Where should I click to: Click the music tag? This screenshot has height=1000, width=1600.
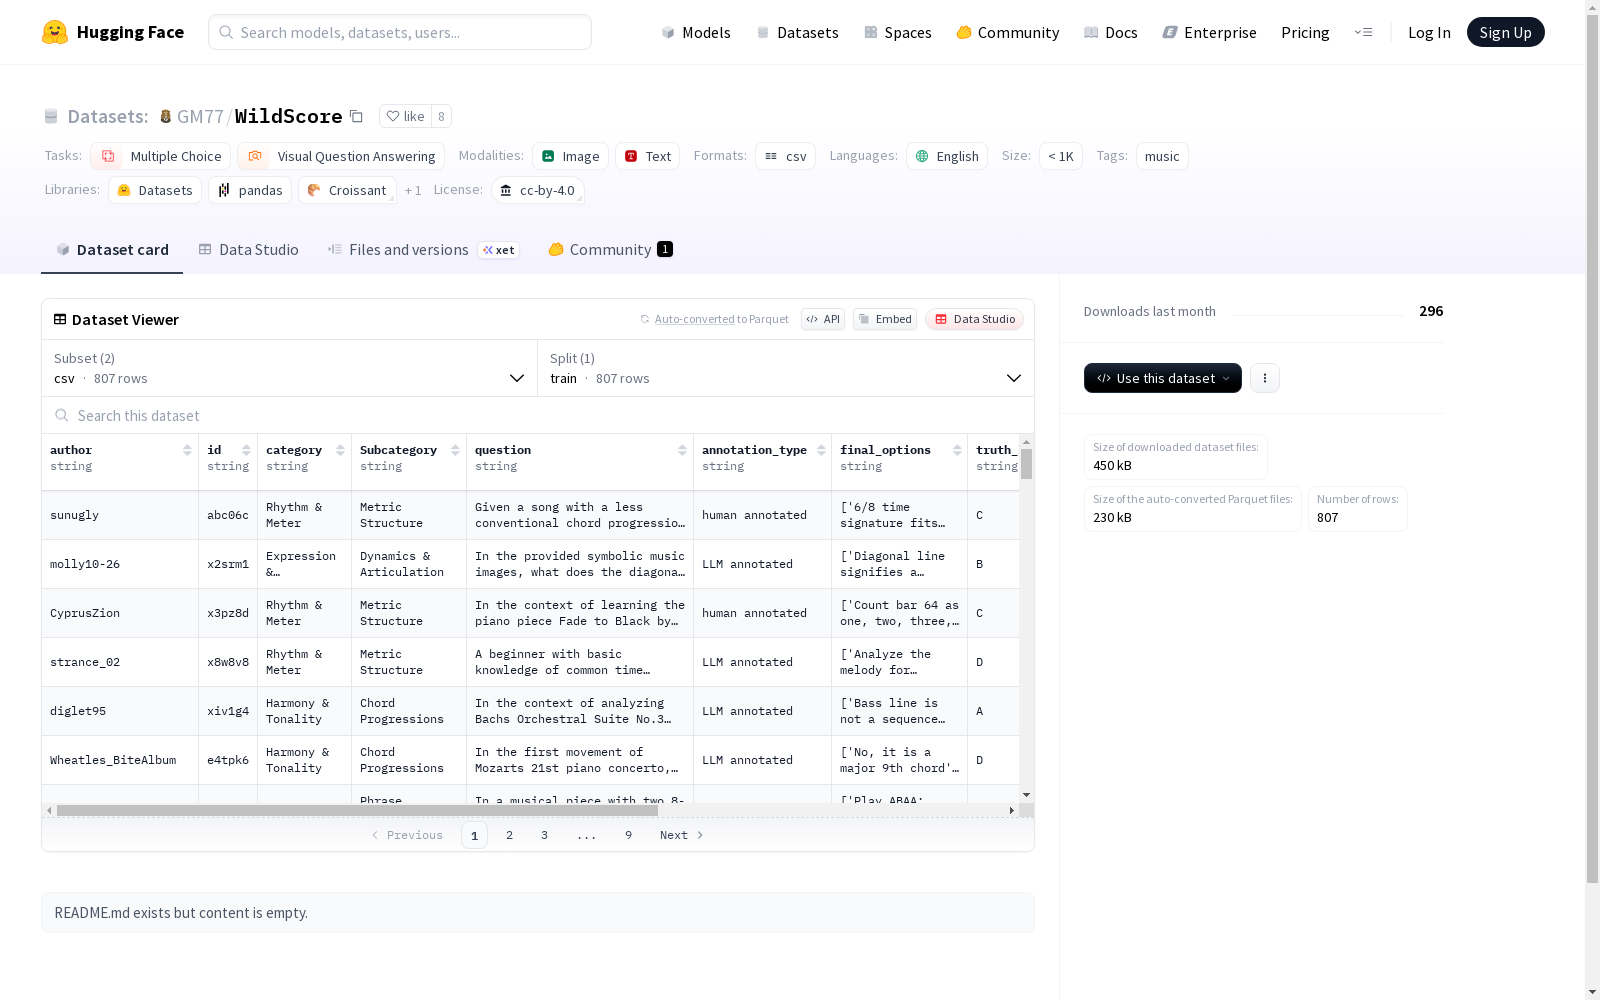[x=1162, y=156]
